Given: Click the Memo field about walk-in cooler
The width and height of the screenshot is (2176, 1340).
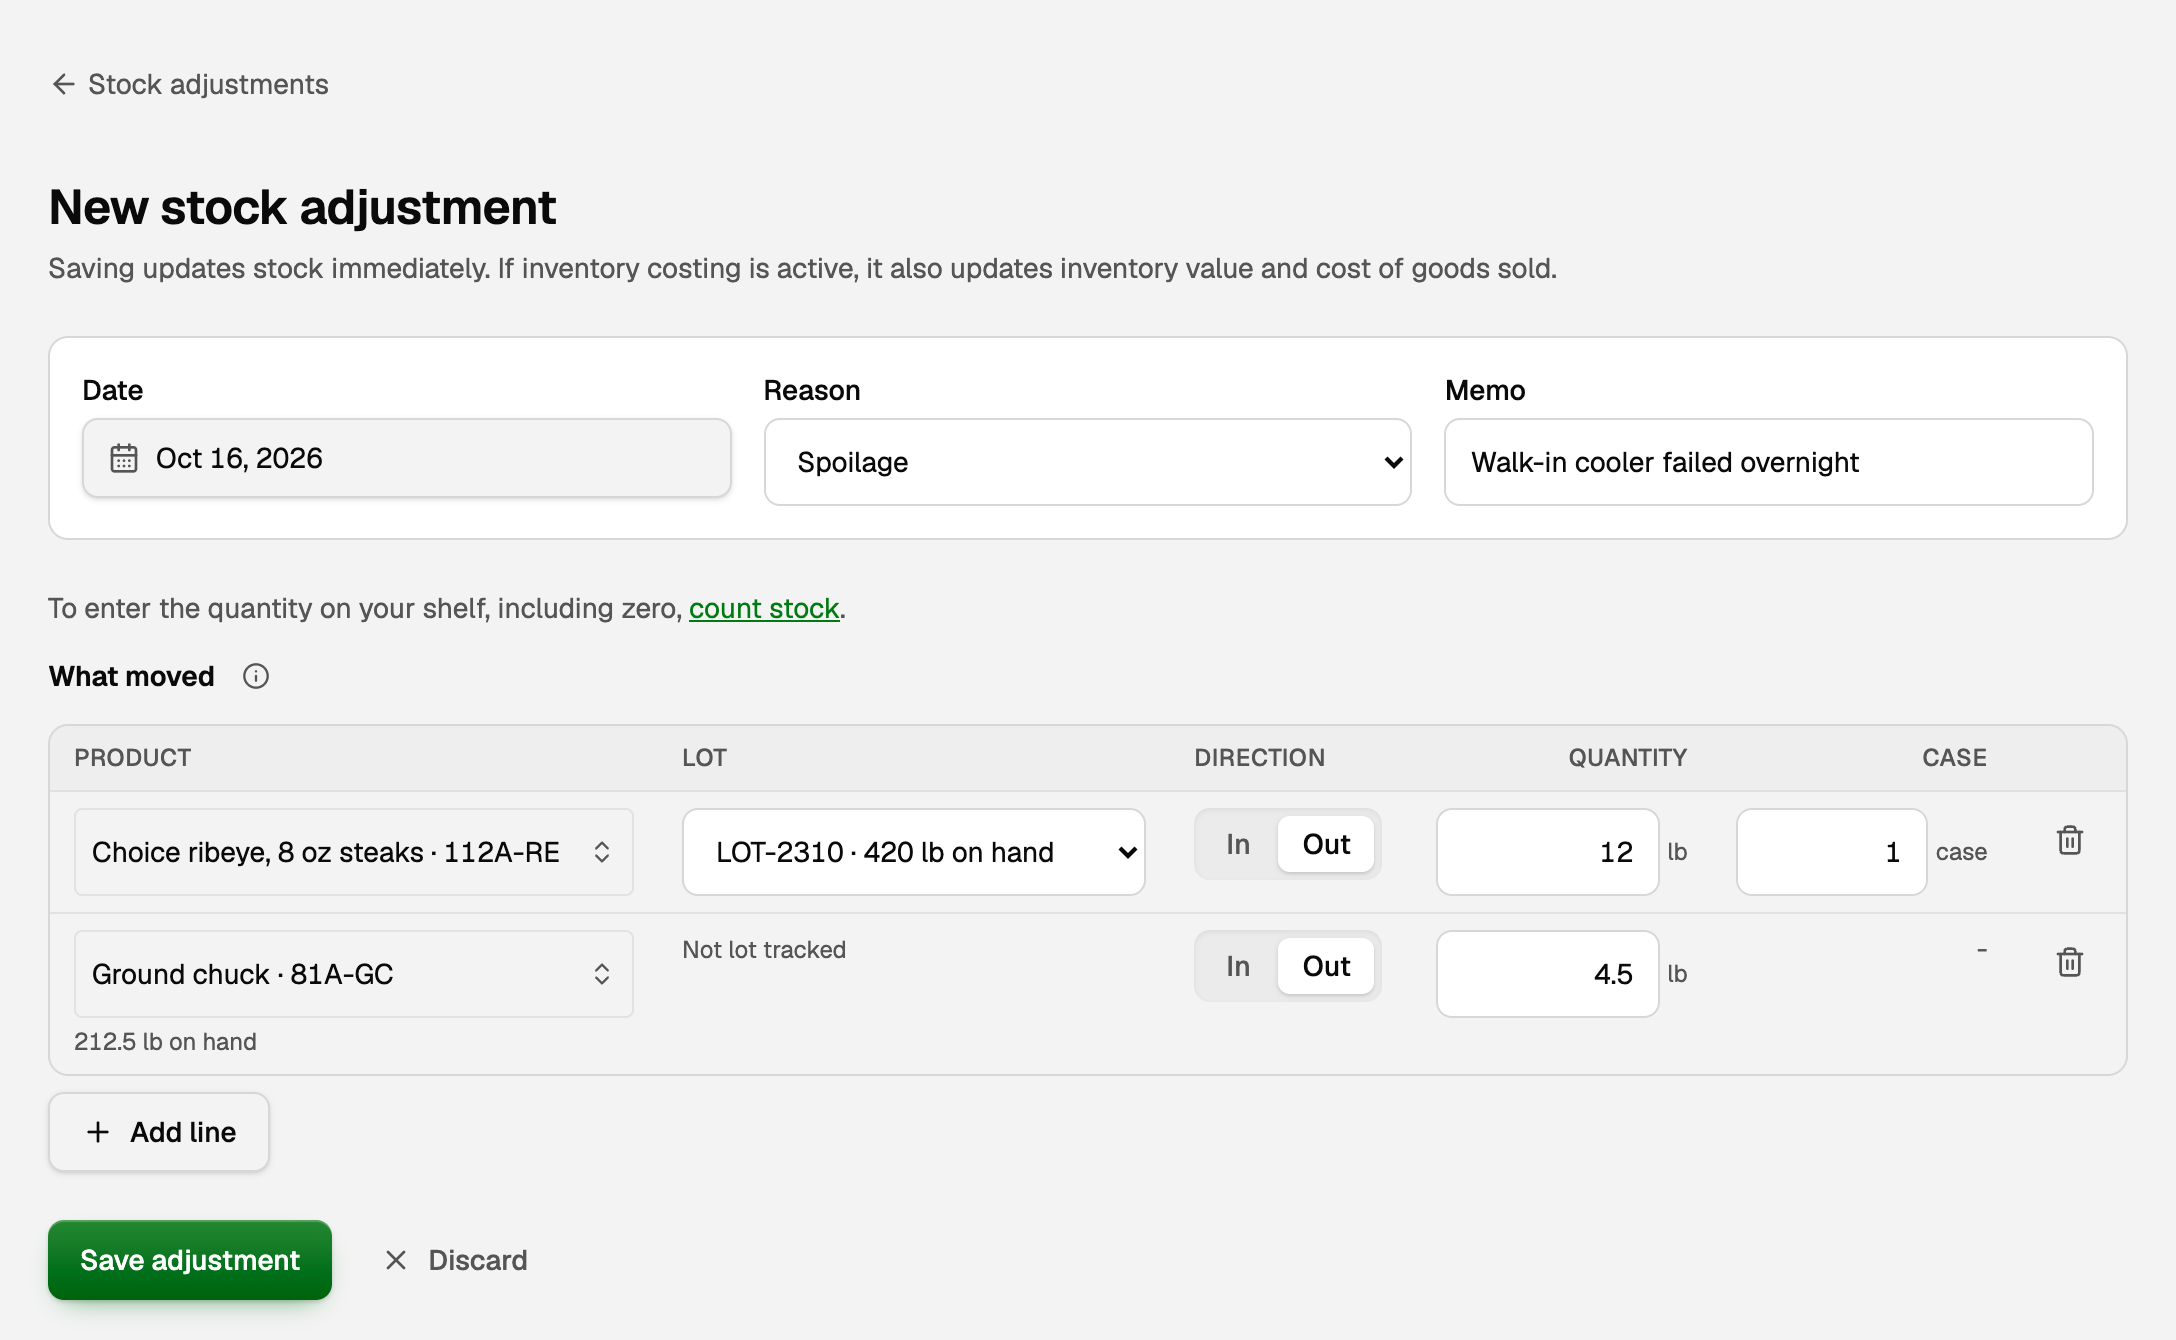Looking at the screenshot, I should coord(1769,462).
